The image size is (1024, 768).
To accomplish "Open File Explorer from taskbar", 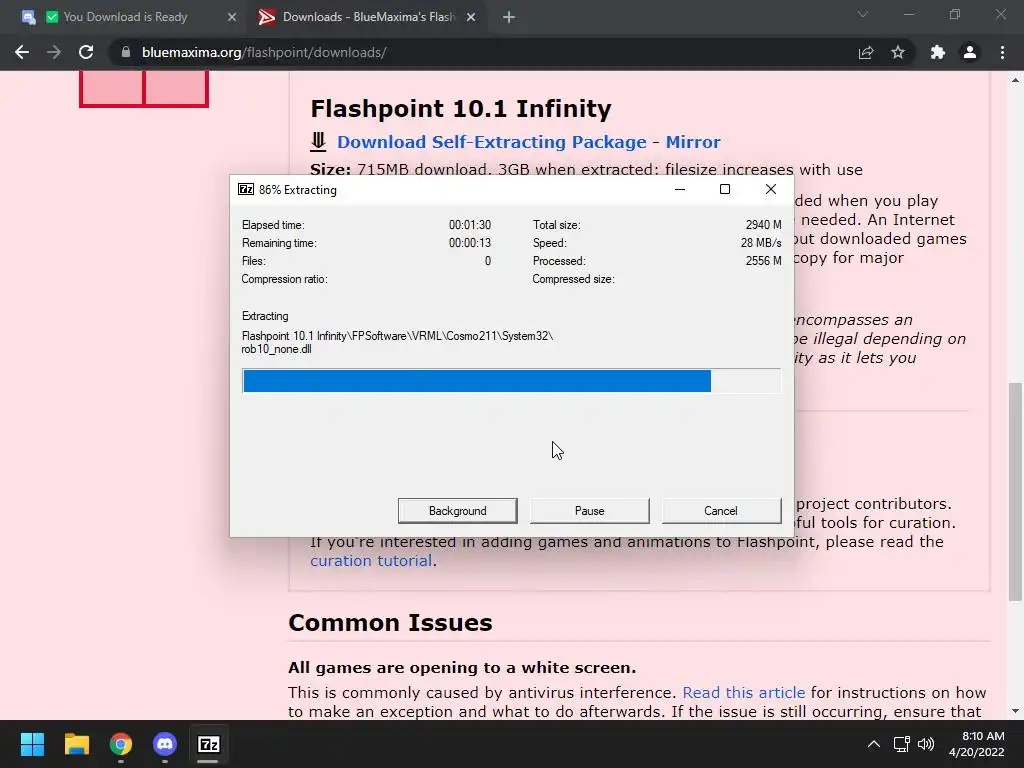I will (76, 744).
